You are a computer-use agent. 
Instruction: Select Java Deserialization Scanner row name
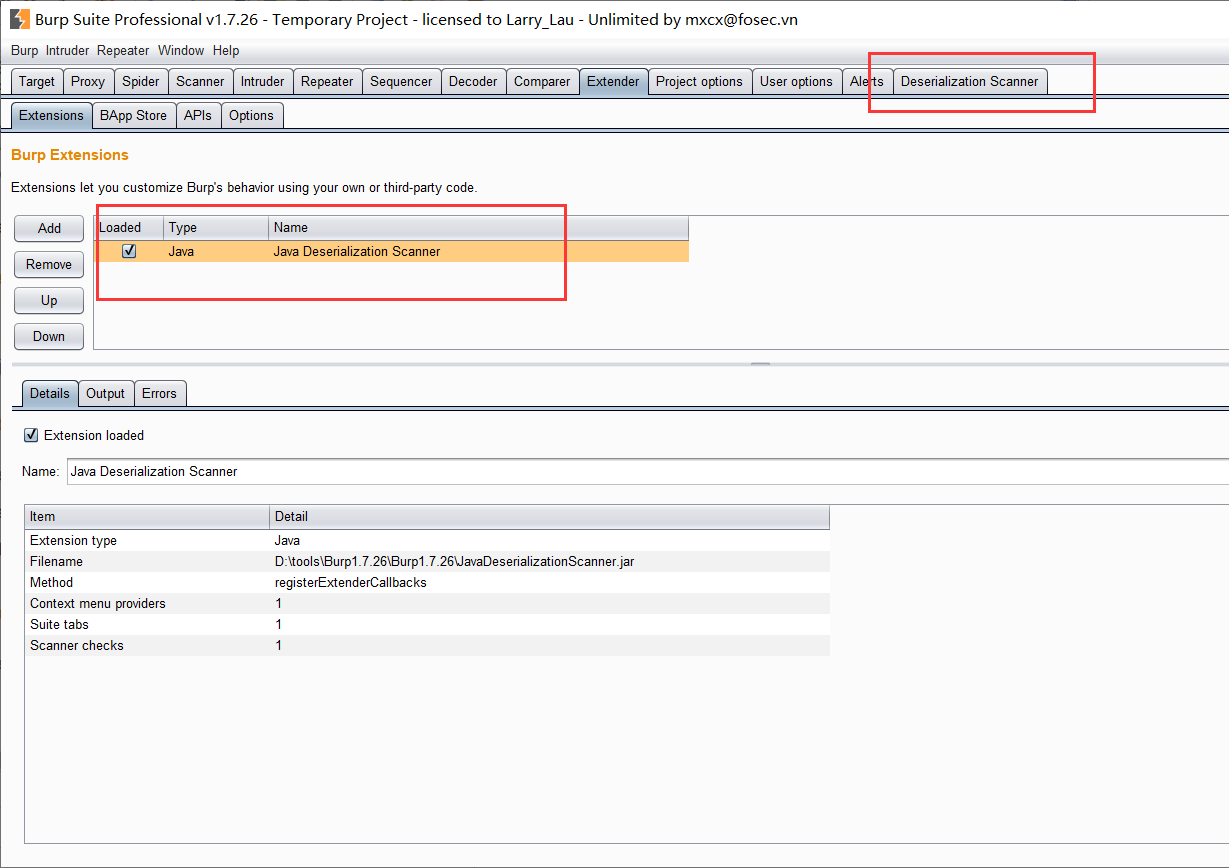[x=357, y=251]
